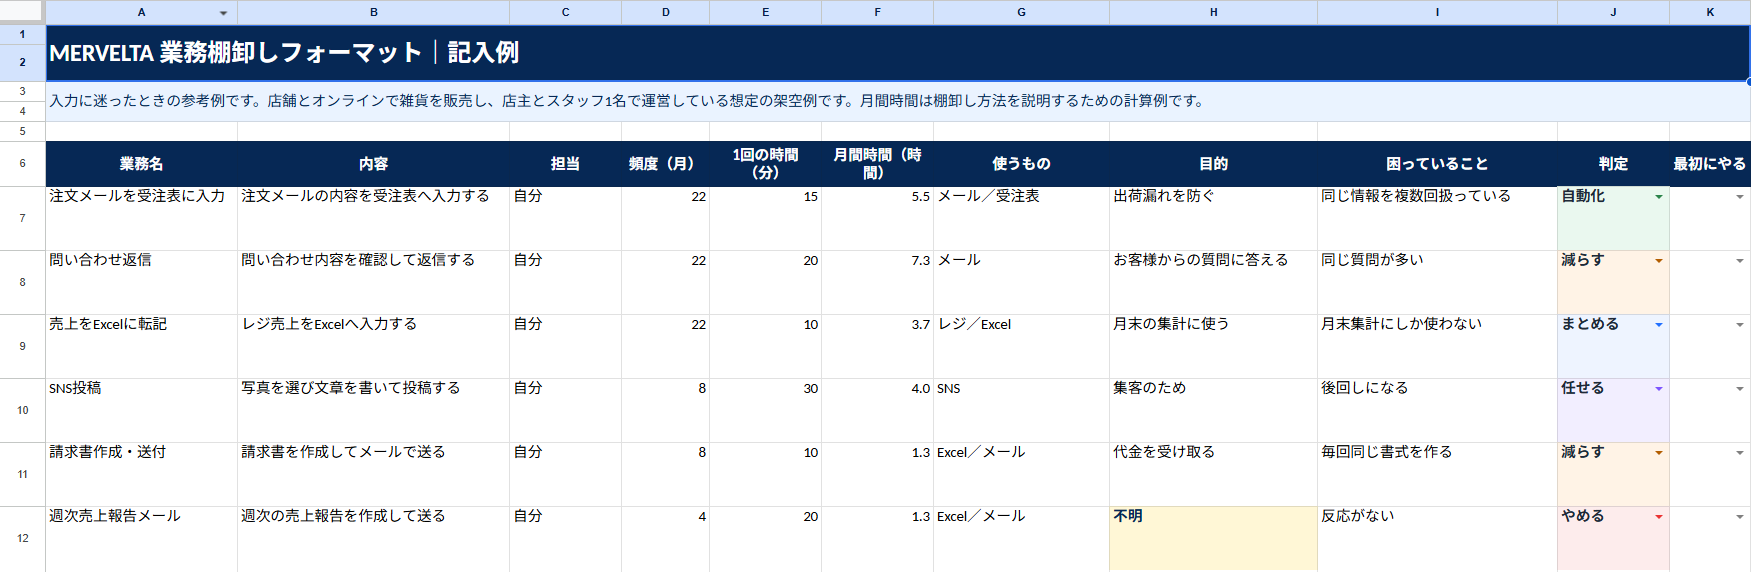
Task: Open the まとめる dropdown arrow
Action: 1659,325
